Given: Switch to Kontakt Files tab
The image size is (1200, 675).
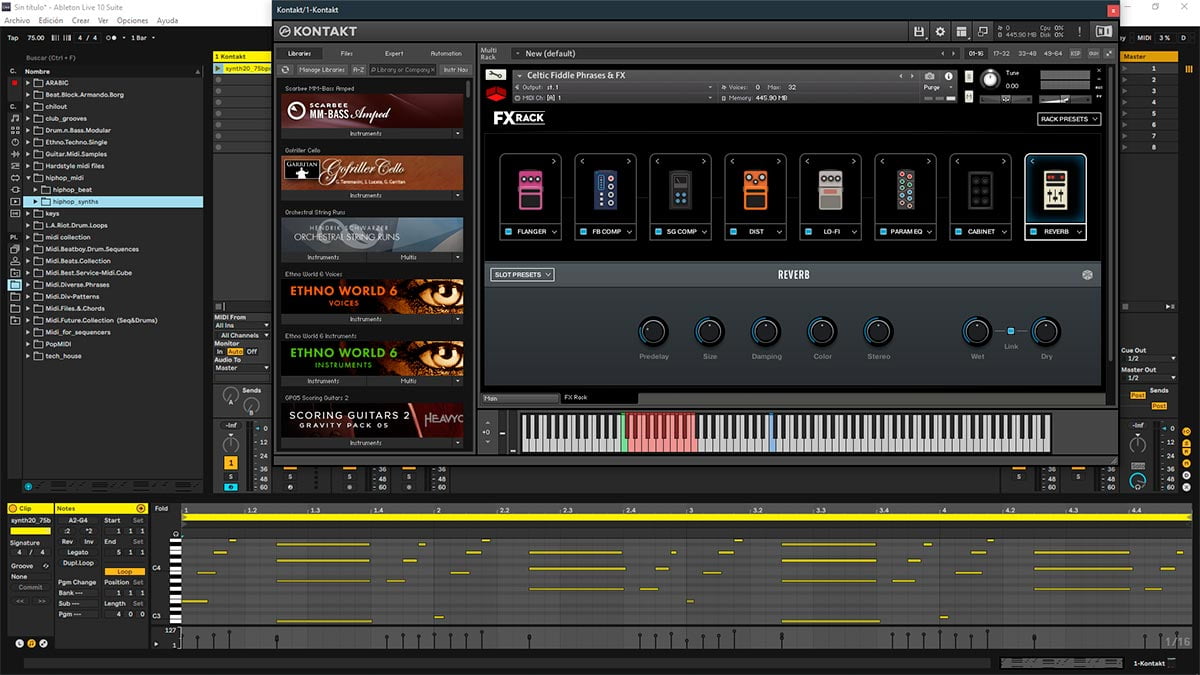Looking at the screenshot, I should click(x=347, y=53).
